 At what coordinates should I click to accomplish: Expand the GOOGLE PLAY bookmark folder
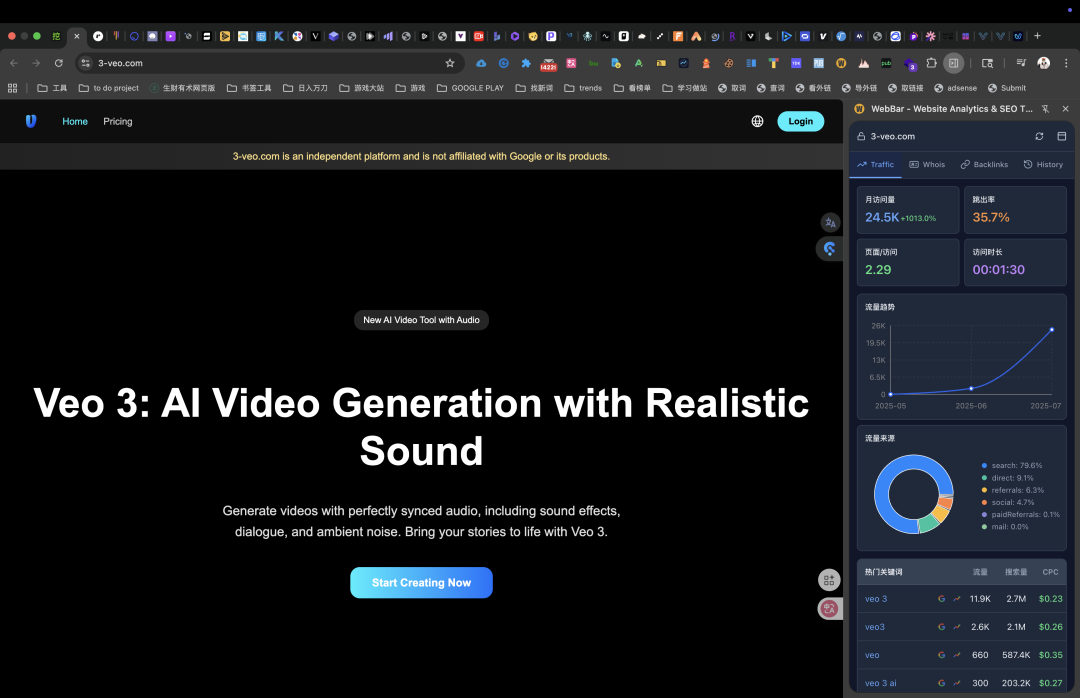(x=470, y=88)
